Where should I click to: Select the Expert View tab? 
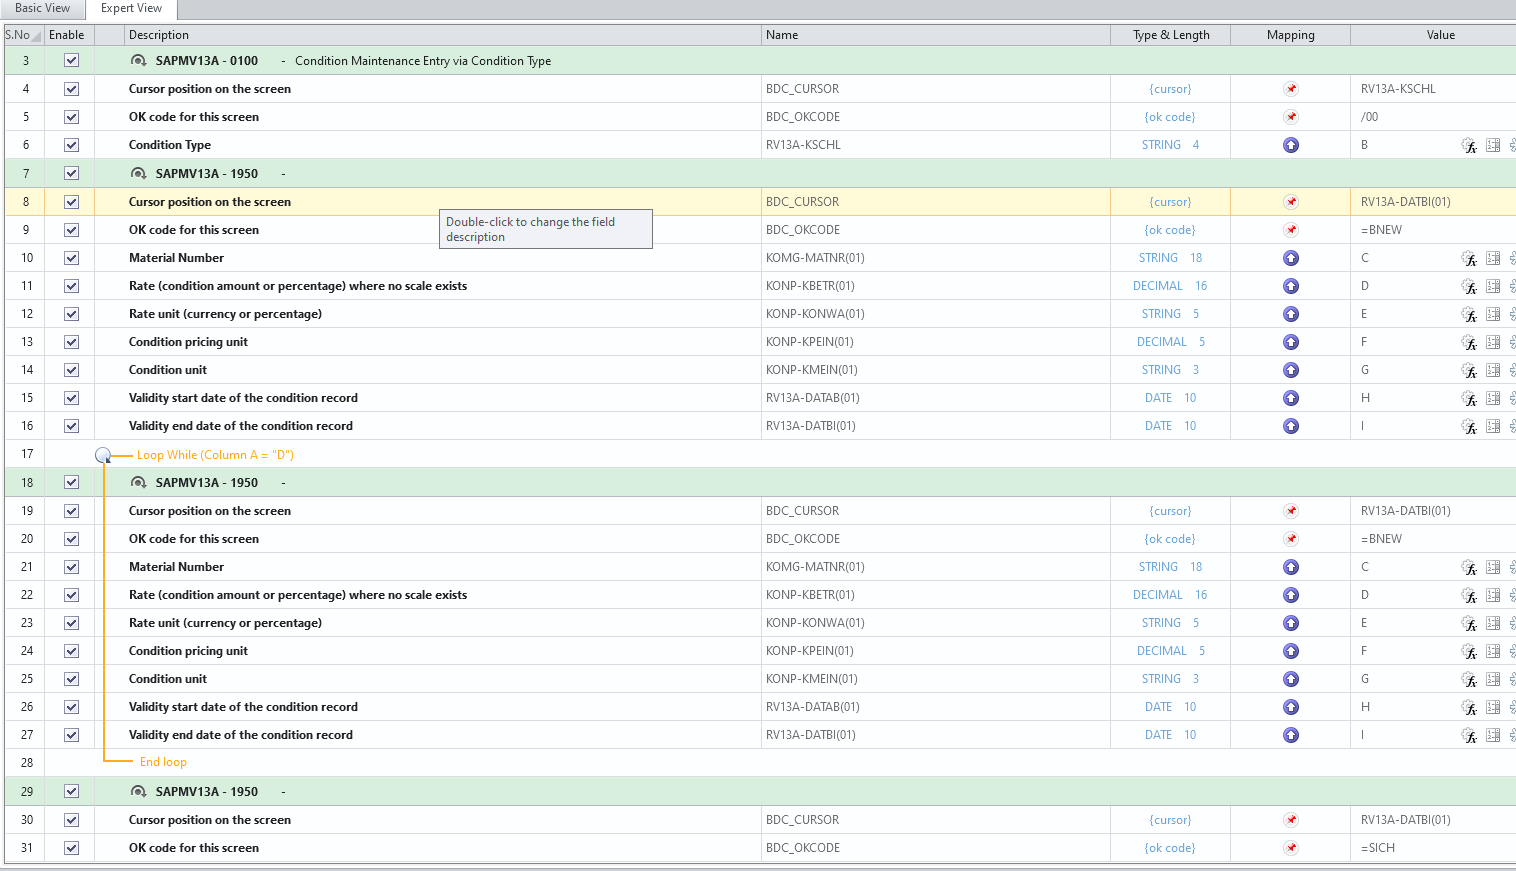[x=131, y=8]
